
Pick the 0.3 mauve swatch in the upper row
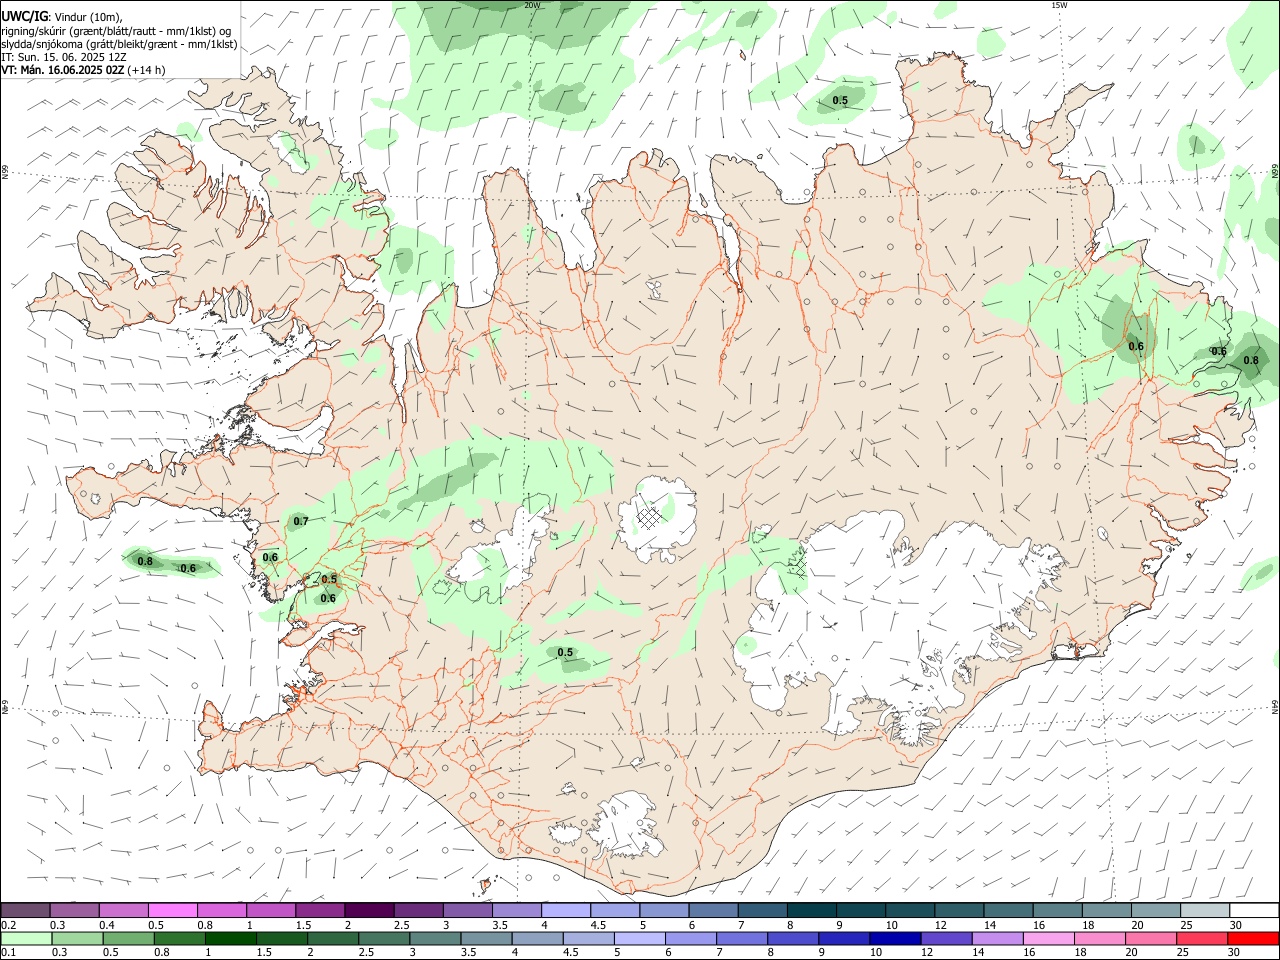74,910
